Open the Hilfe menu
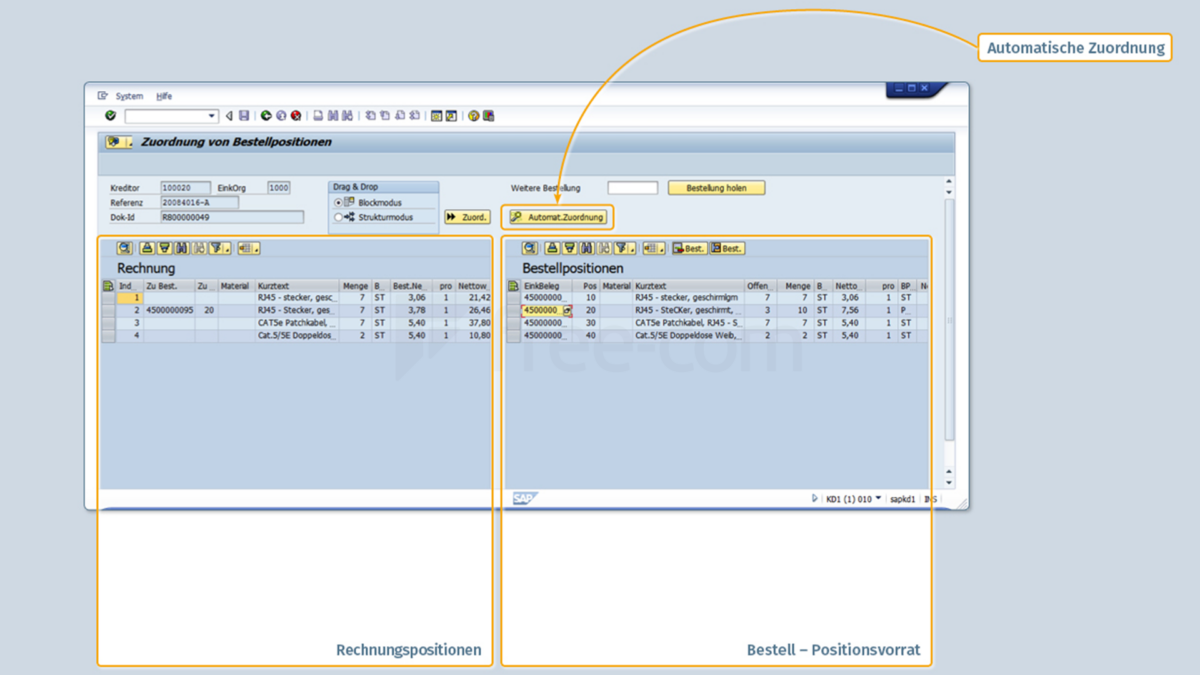The width and height of the screenshot is (1200, 675). [x=164, y=96]
